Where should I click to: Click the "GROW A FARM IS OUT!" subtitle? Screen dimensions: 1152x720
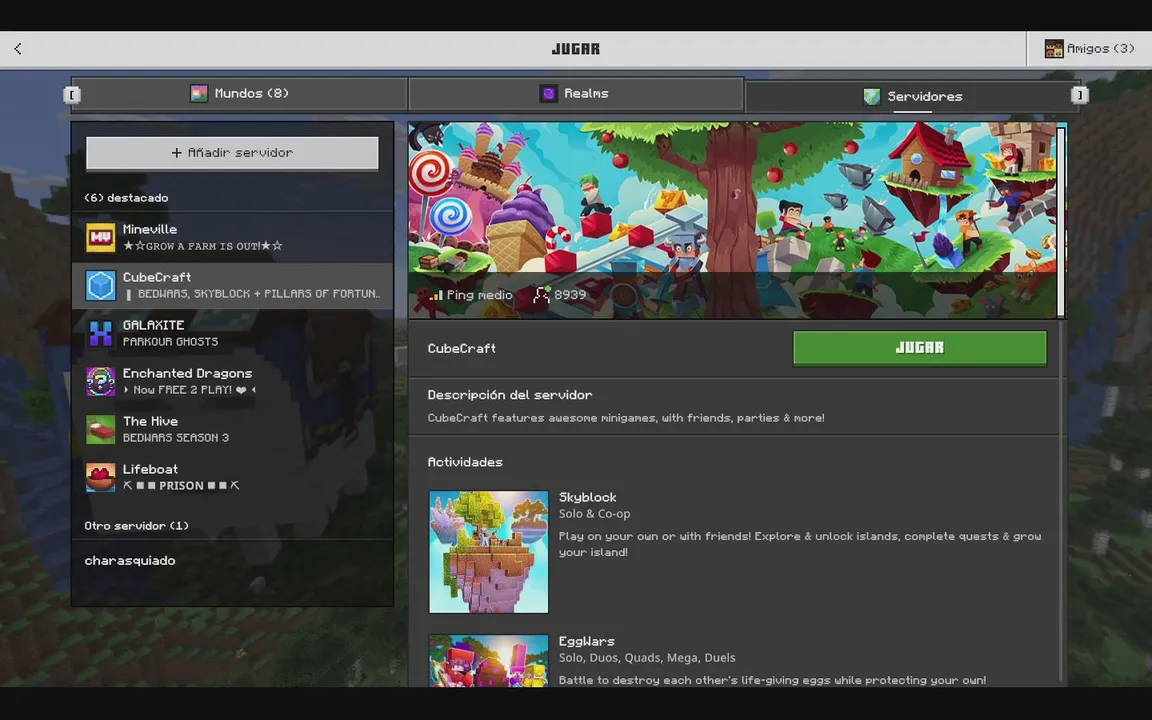(x=203, y=246)
